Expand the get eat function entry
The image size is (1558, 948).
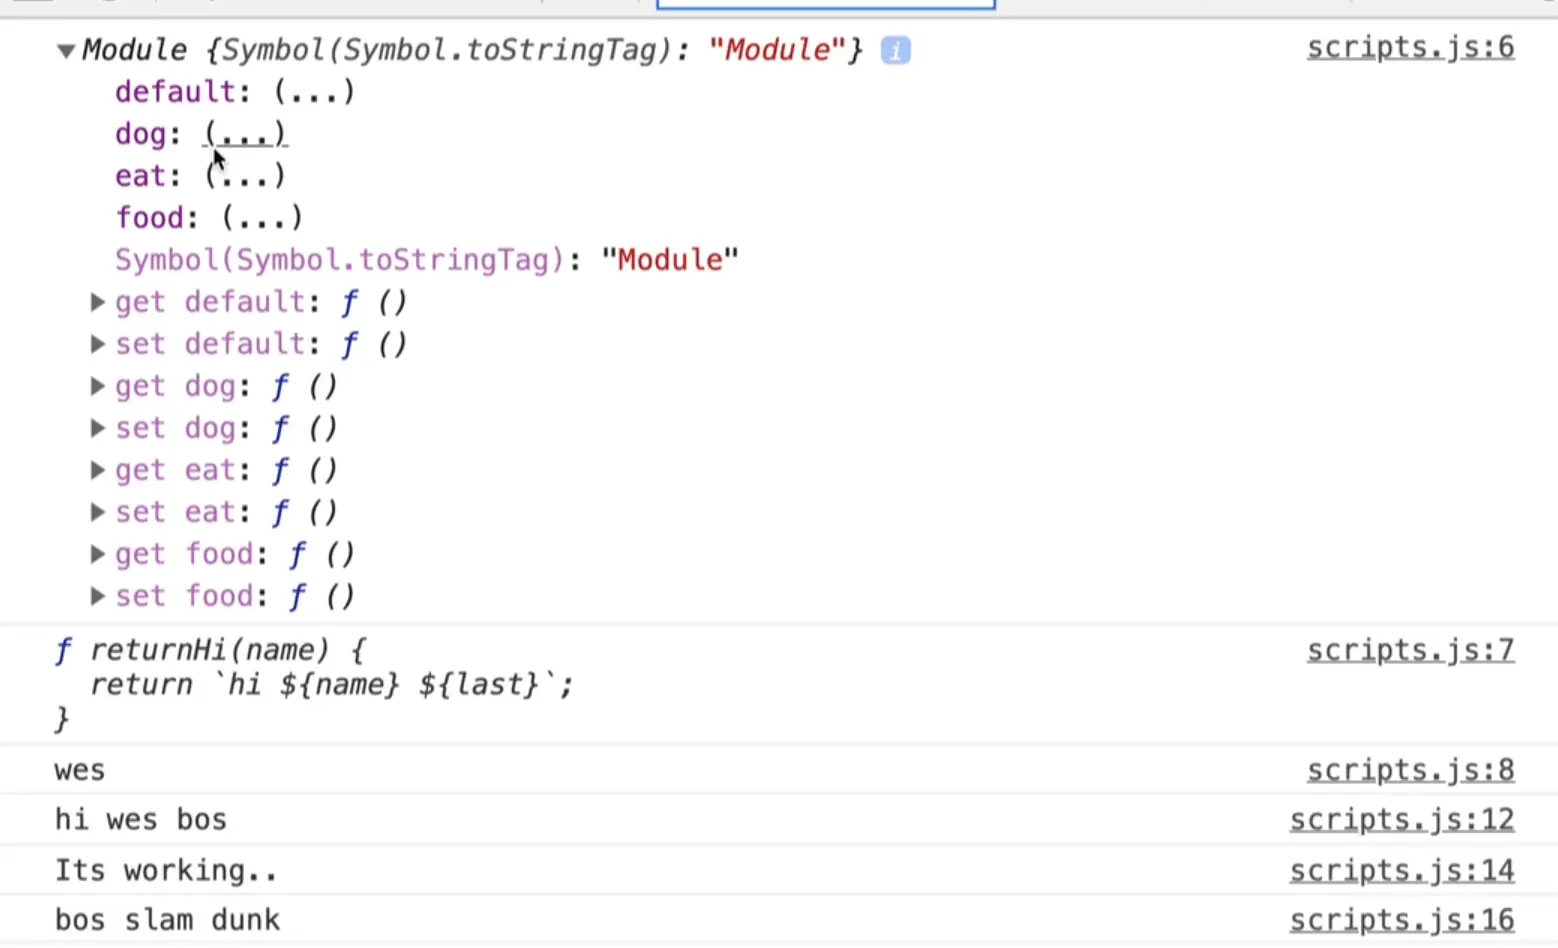[96, 469]
